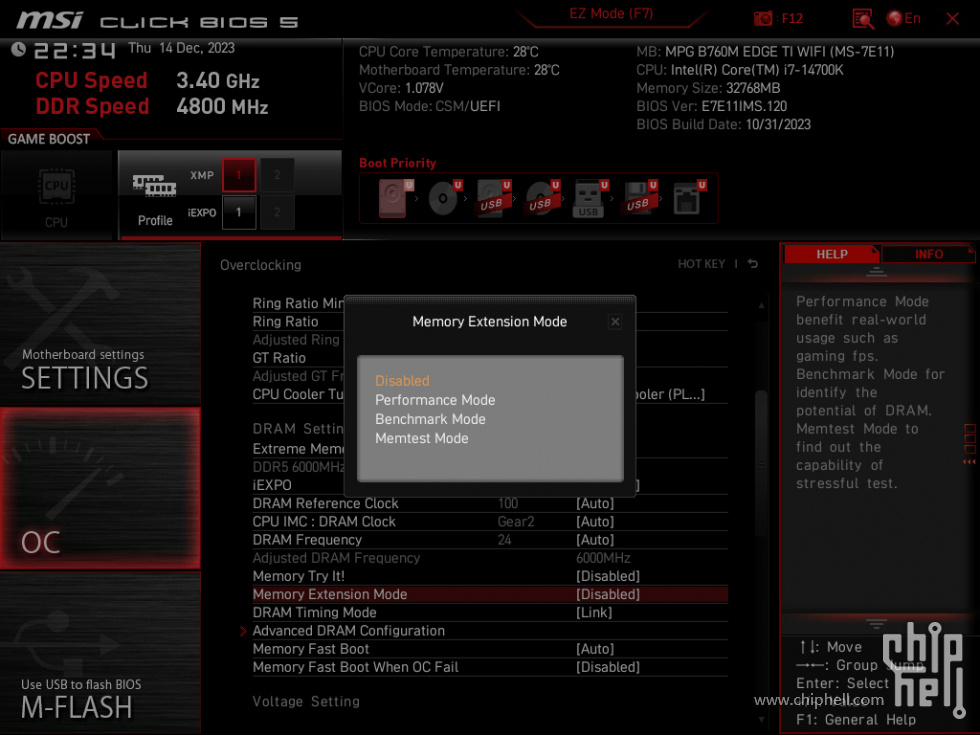Open Memory Extension Mode [Disabled] value
The height and width of the screenshot is (735, 980).
[608, 594]
